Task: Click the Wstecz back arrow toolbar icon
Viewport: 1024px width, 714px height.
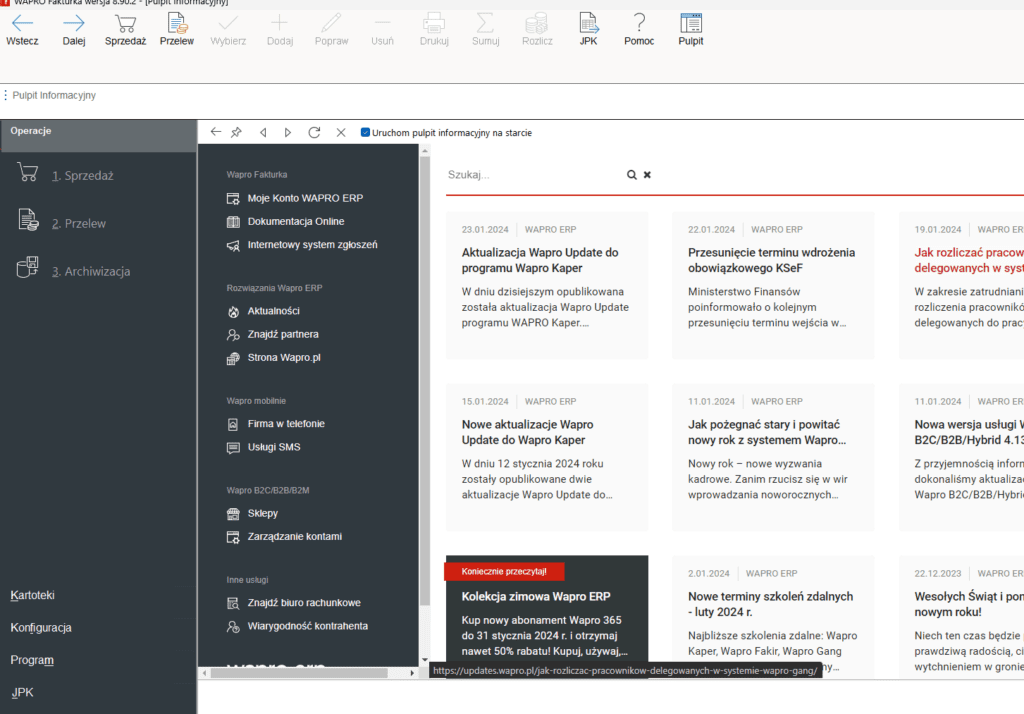Action: click(x=22, y=24)
